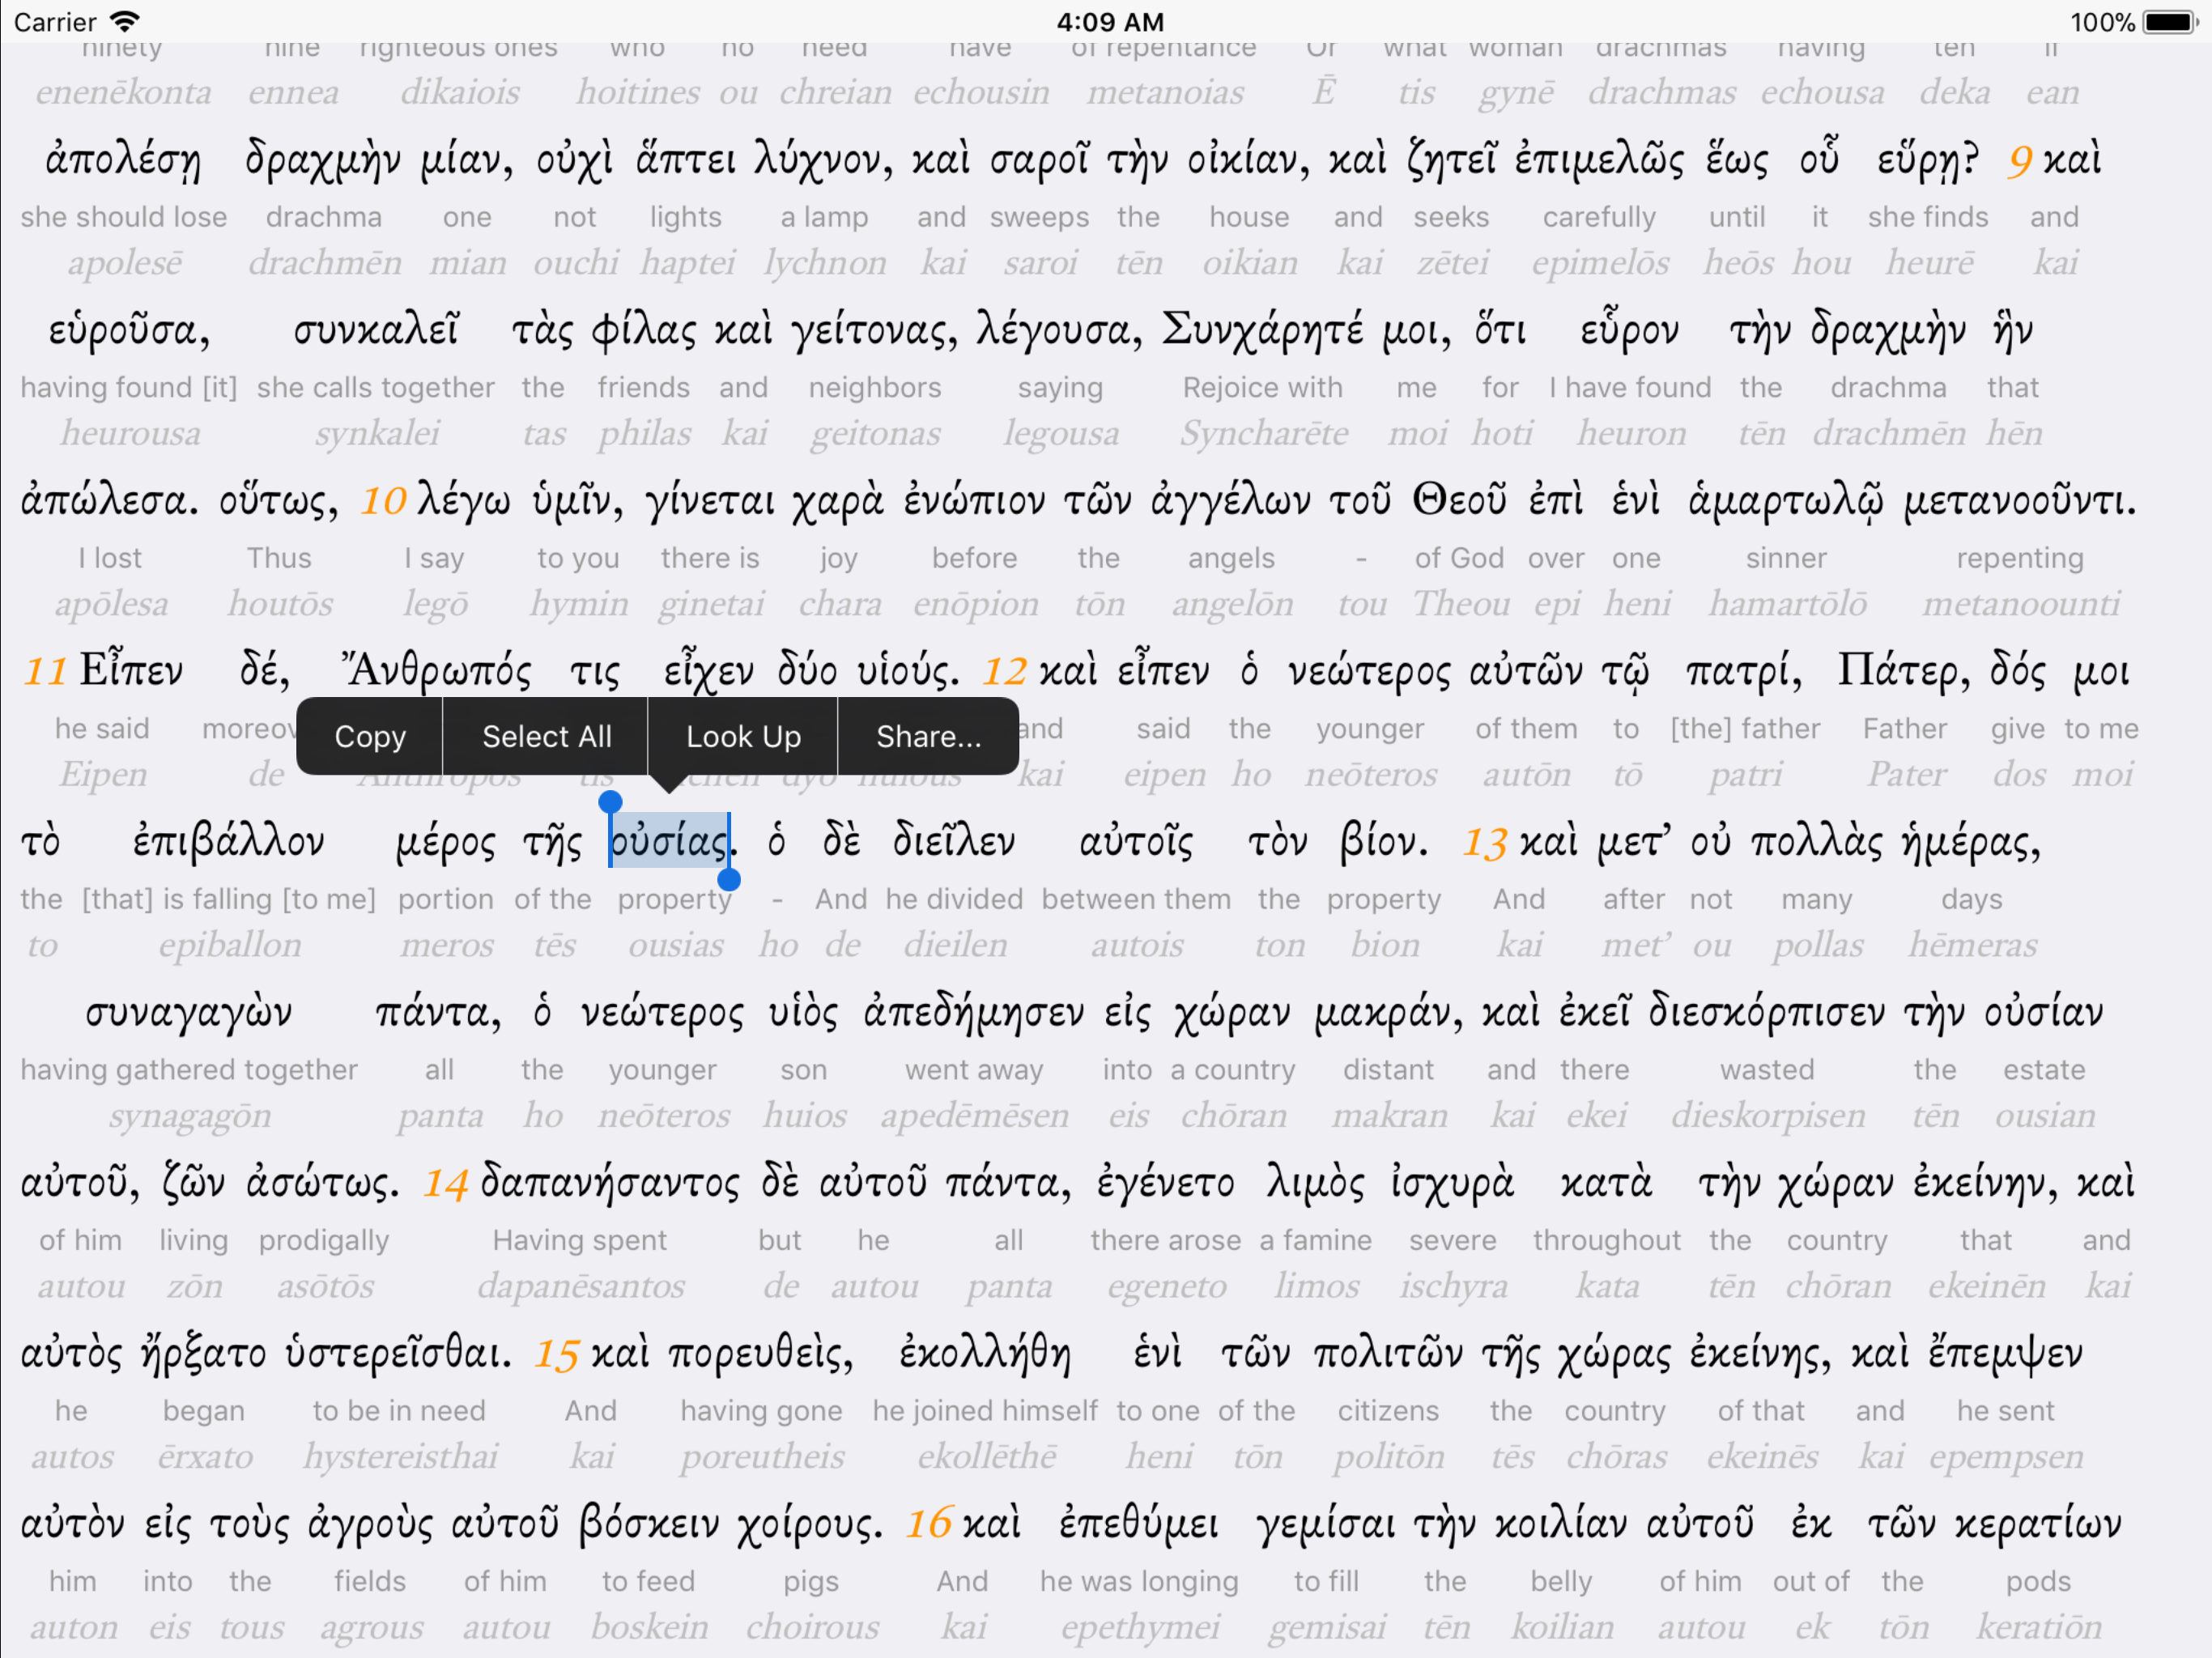Image resolution: width=2212 pixels, height=1658 pixels.
Task: Tap orange verse number 10
Action: pyautogui.click(x=383, y=501)
